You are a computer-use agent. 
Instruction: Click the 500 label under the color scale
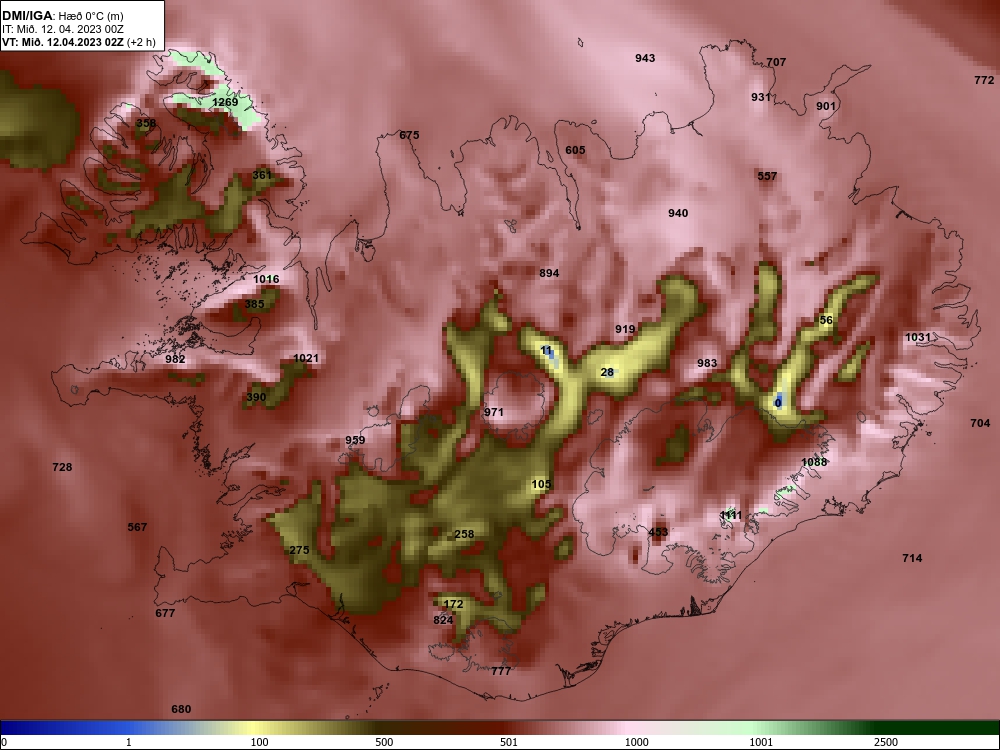pos(385,742)
